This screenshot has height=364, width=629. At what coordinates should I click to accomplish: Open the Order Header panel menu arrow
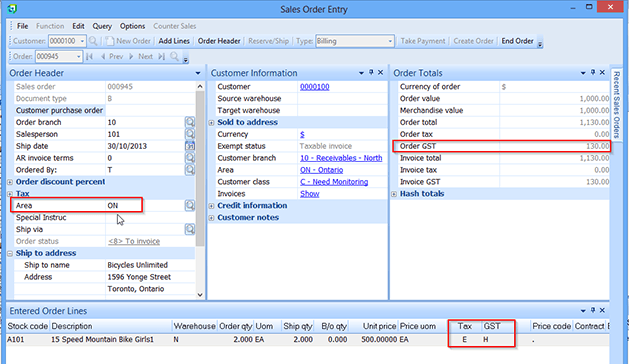click(198, 73)
